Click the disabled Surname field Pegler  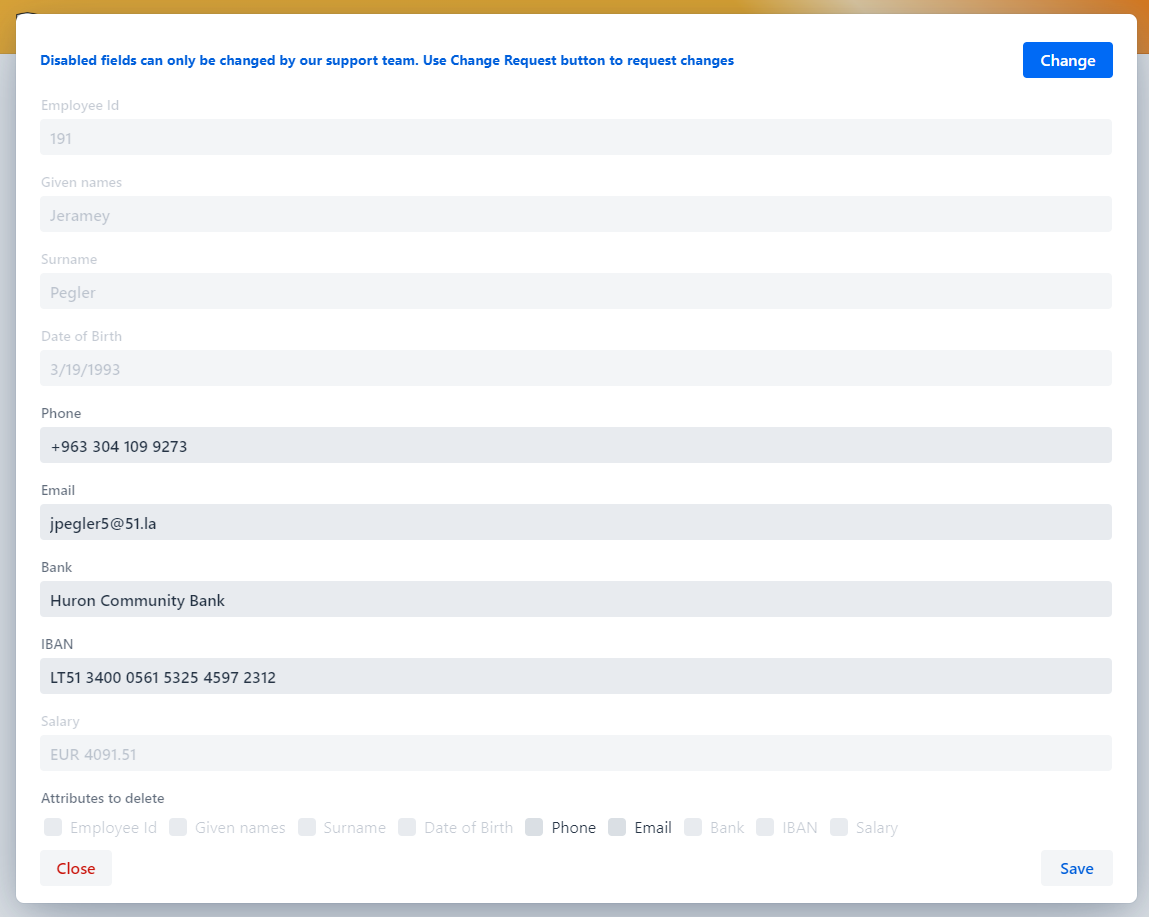[576, 291]
